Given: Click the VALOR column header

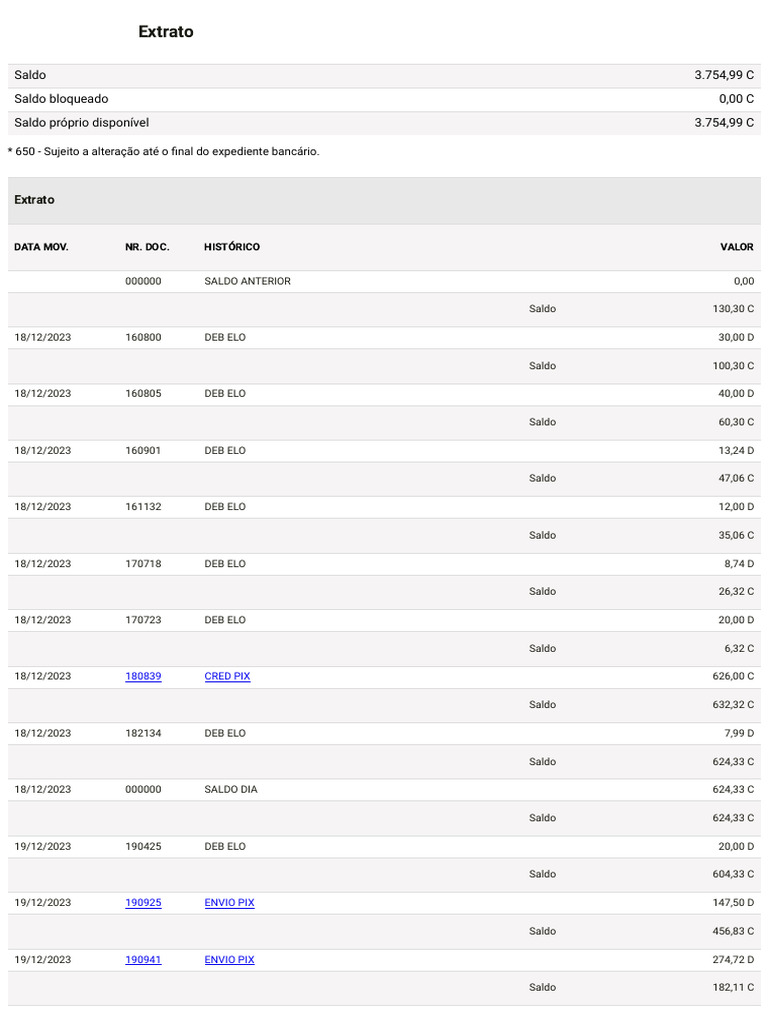Looking at the screenshot, I should pyautogui.click(x=737, y=247).
